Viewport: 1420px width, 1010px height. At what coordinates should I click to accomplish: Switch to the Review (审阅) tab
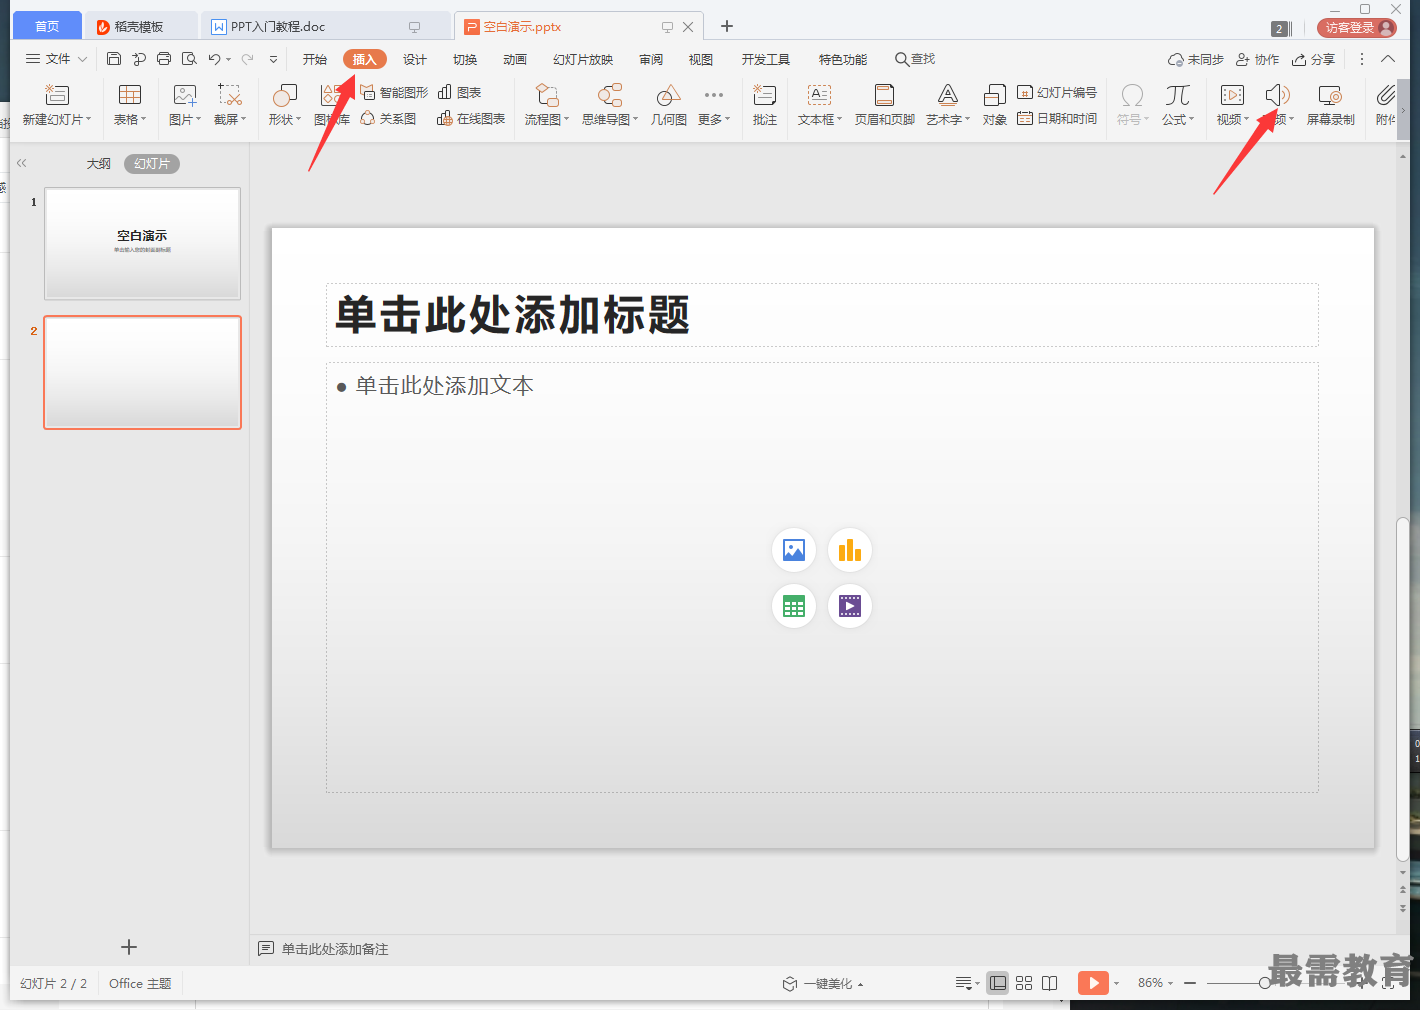(651, 59)
